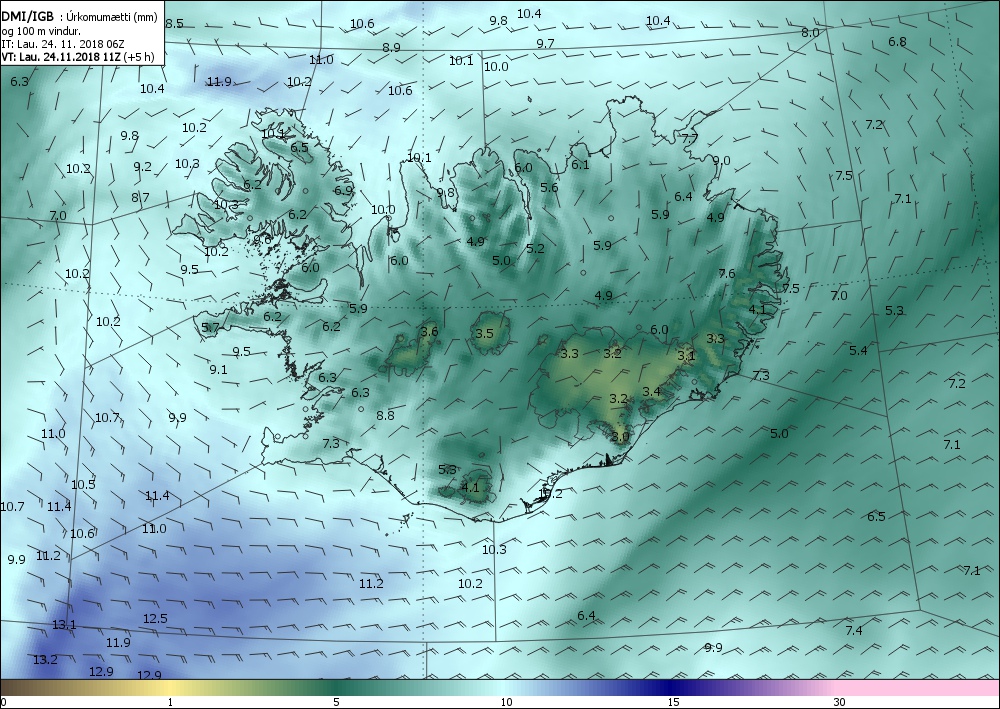
Task: Click the 5.2 value on the map
Action: click(x=536, y=249)
